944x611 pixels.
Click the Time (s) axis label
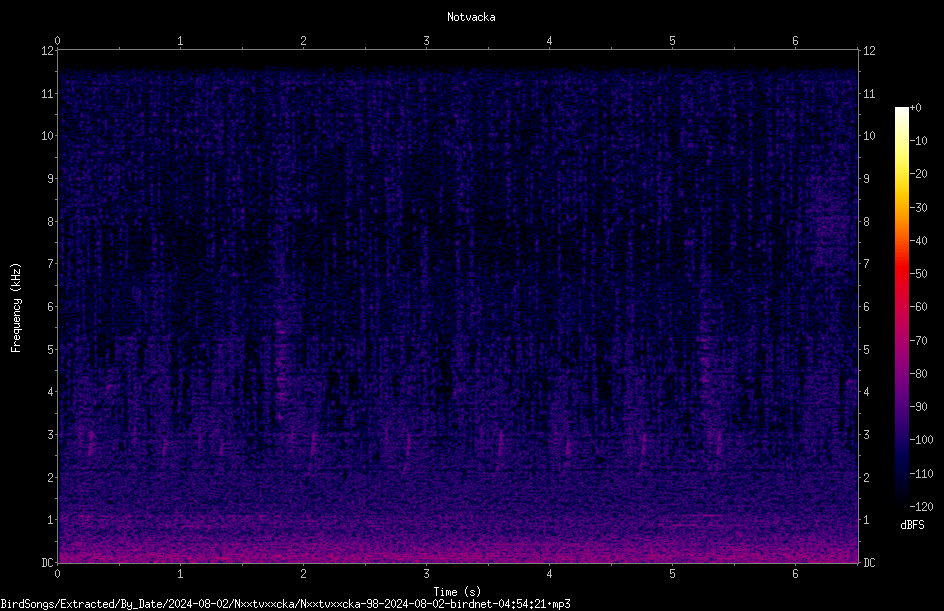[458, 592]
